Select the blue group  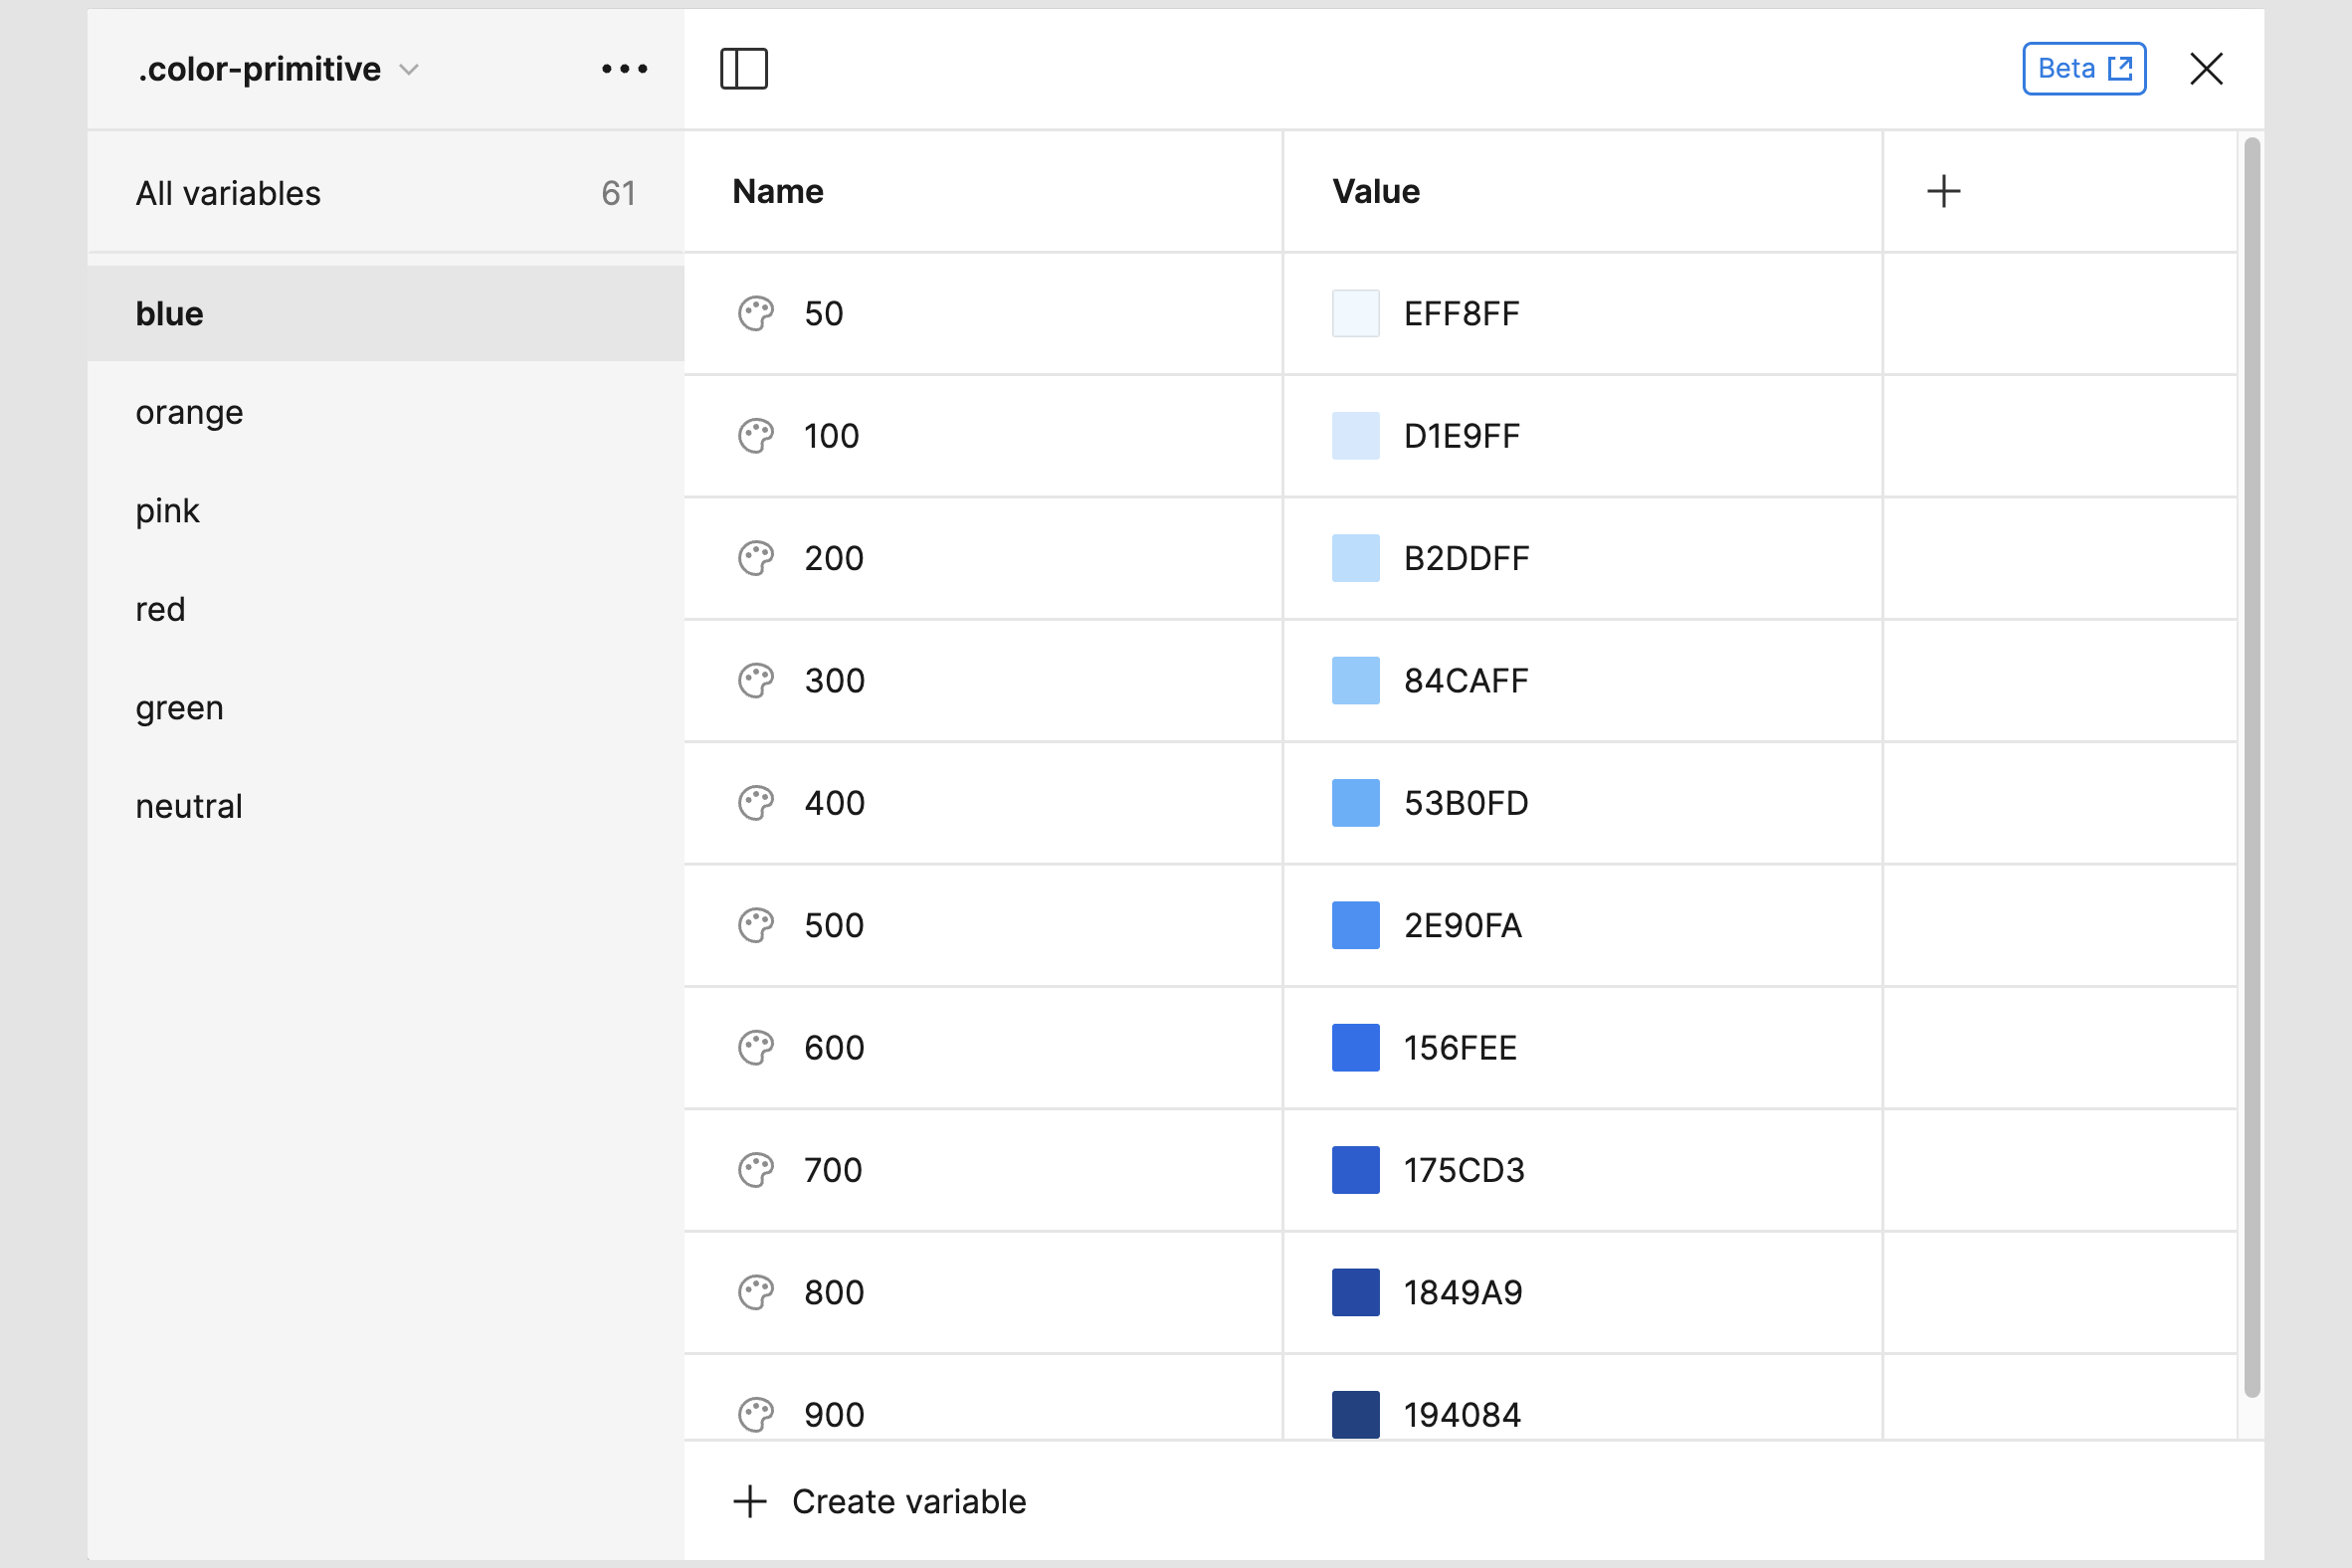coord(385,313)
